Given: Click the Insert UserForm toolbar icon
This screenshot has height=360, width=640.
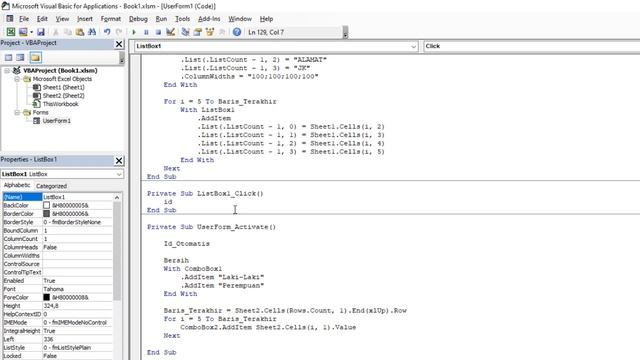Looking at the screenshot, I should coord(23,32).
